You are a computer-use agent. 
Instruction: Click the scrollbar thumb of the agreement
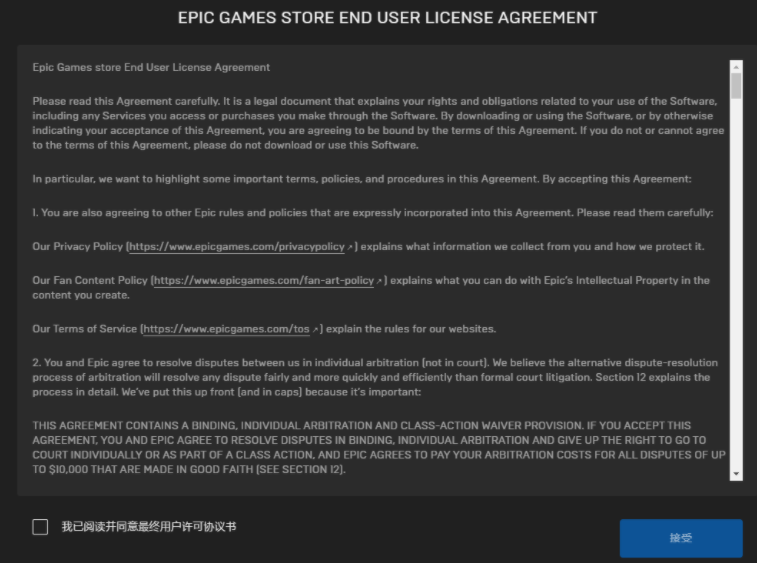[736, 86]
